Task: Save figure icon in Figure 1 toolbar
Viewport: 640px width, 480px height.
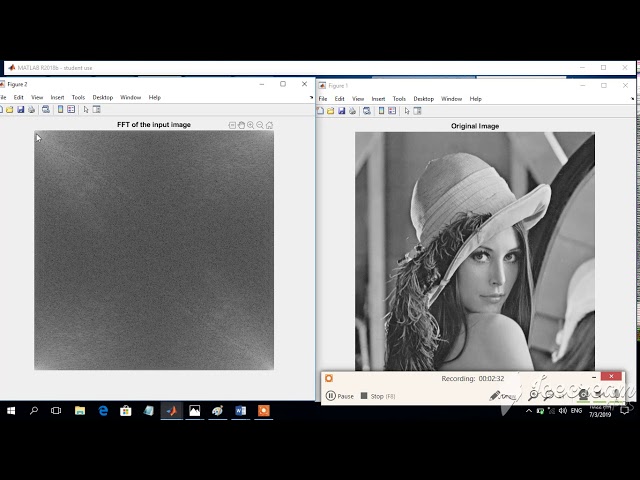Action: [341, 111]
